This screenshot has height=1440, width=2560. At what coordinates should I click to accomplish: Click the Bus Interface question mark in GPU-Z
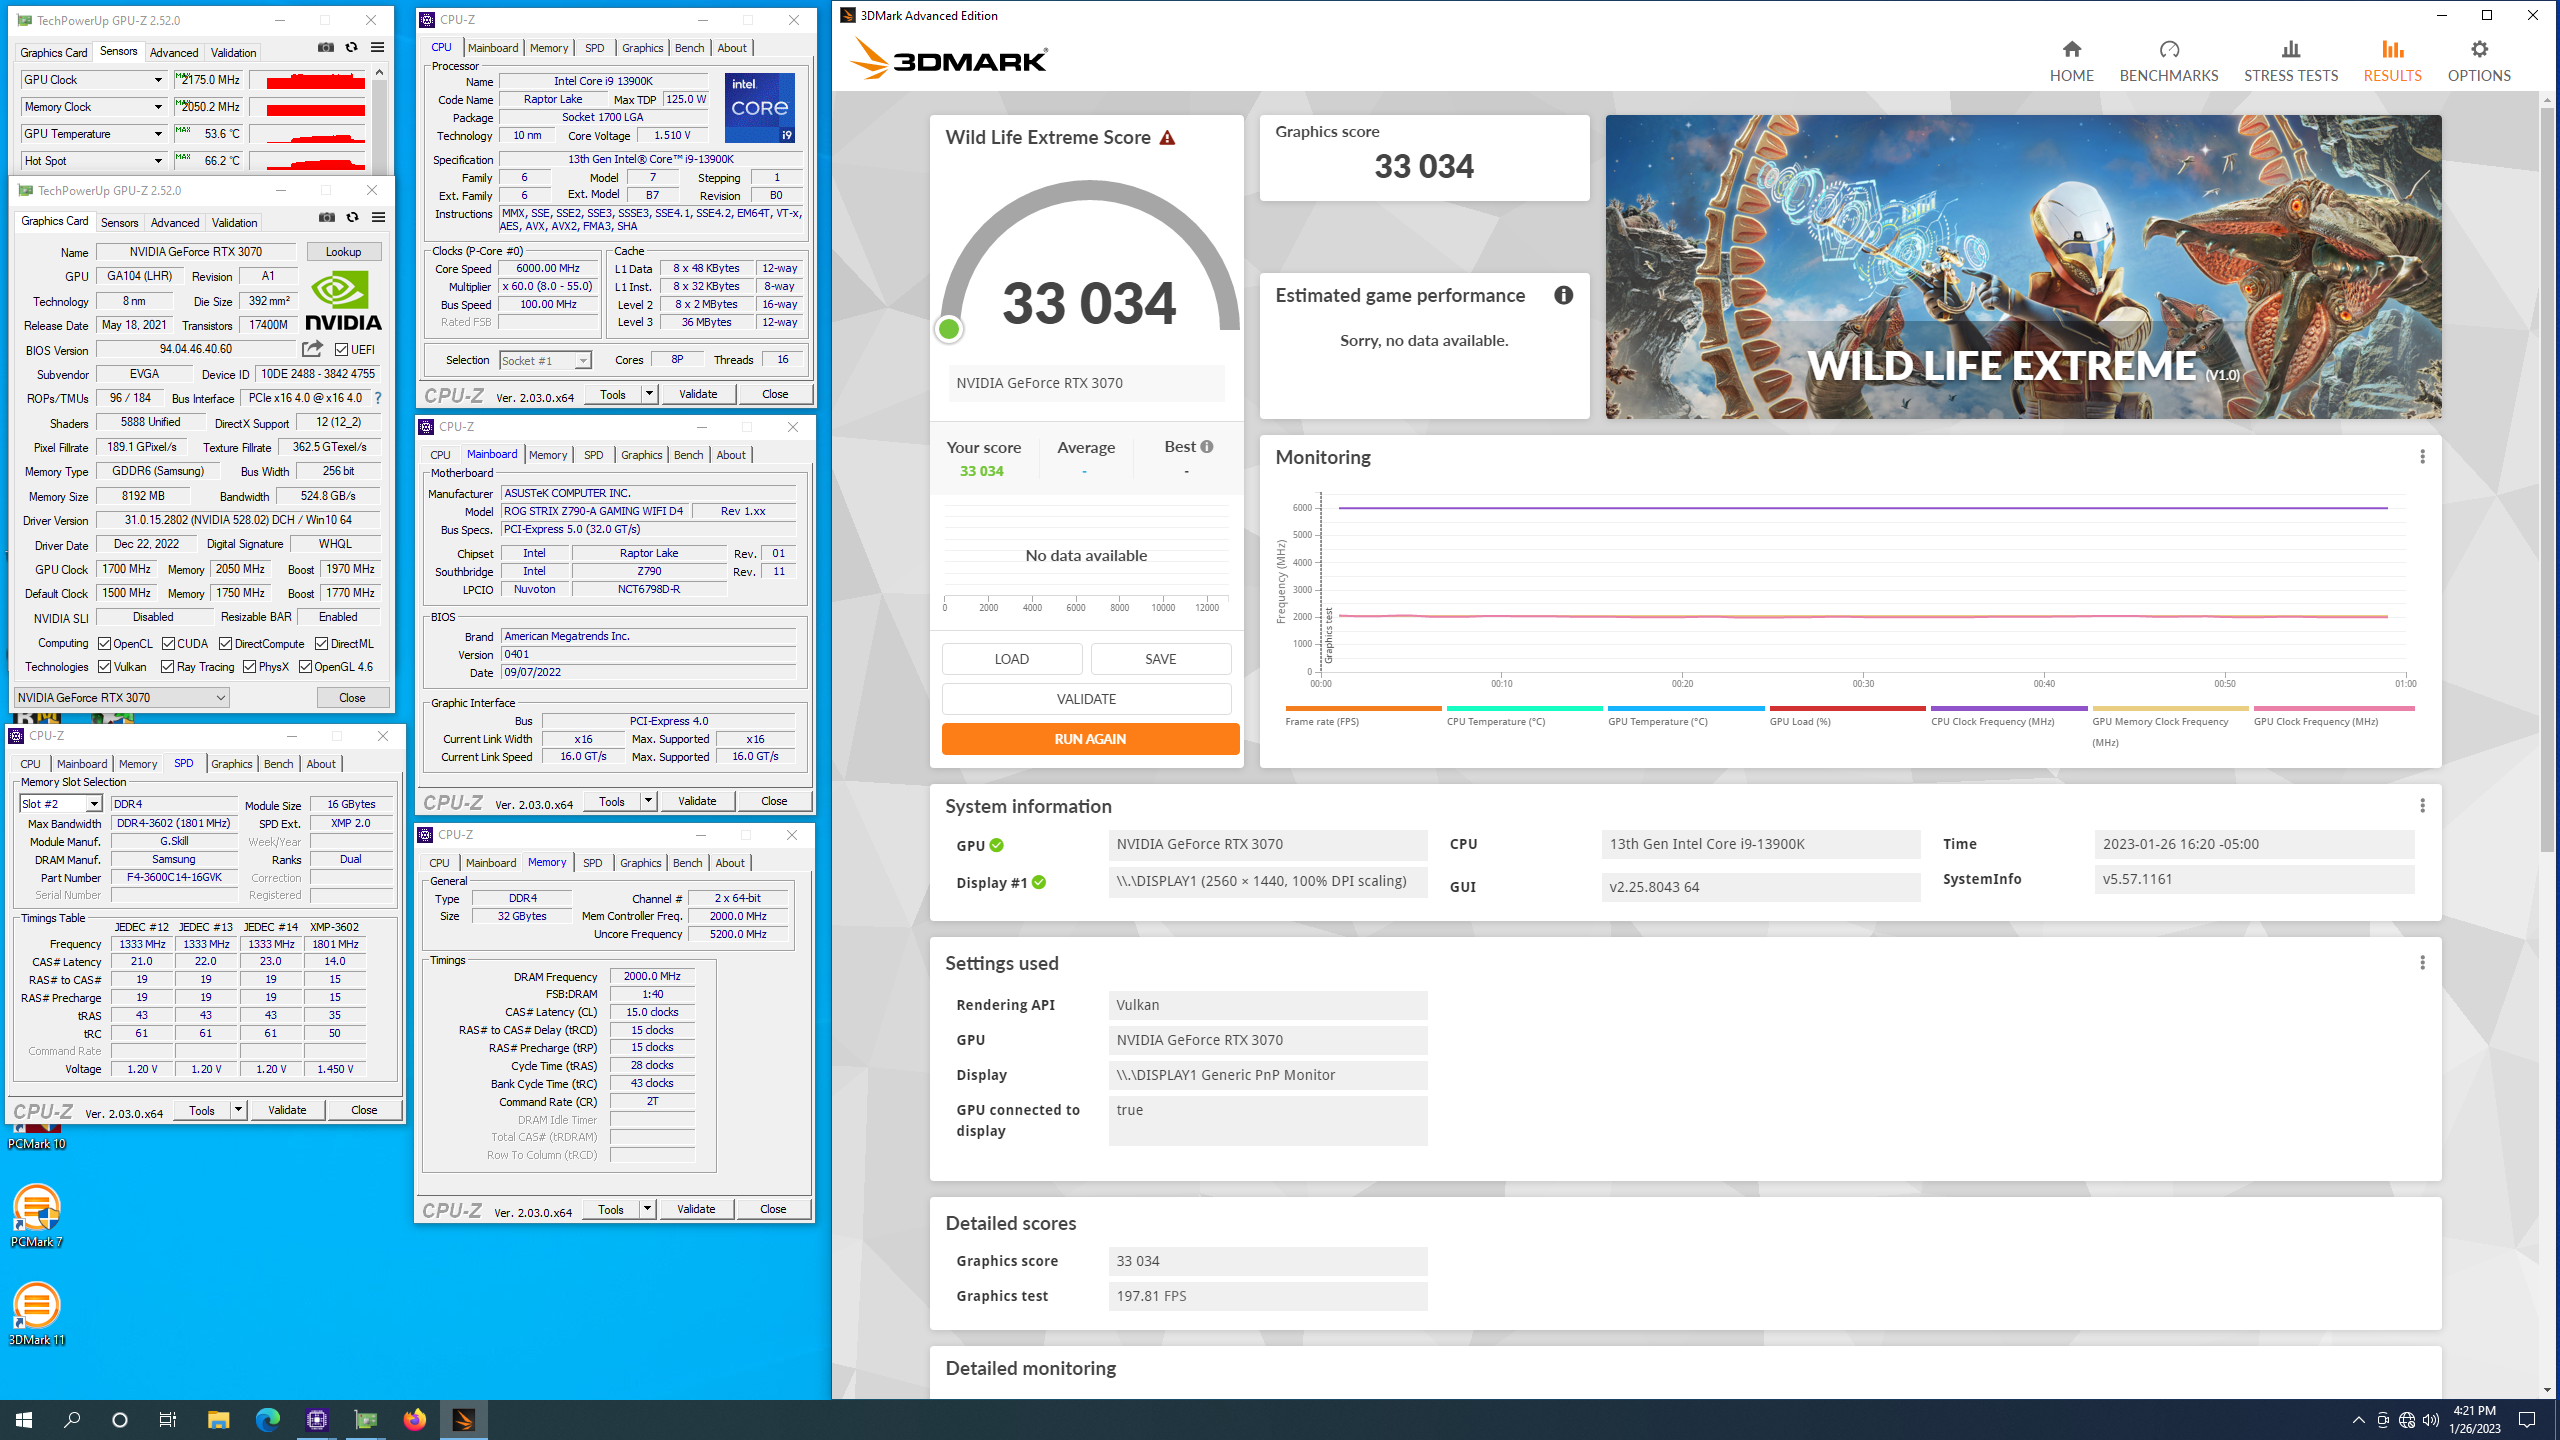[378, 398]
